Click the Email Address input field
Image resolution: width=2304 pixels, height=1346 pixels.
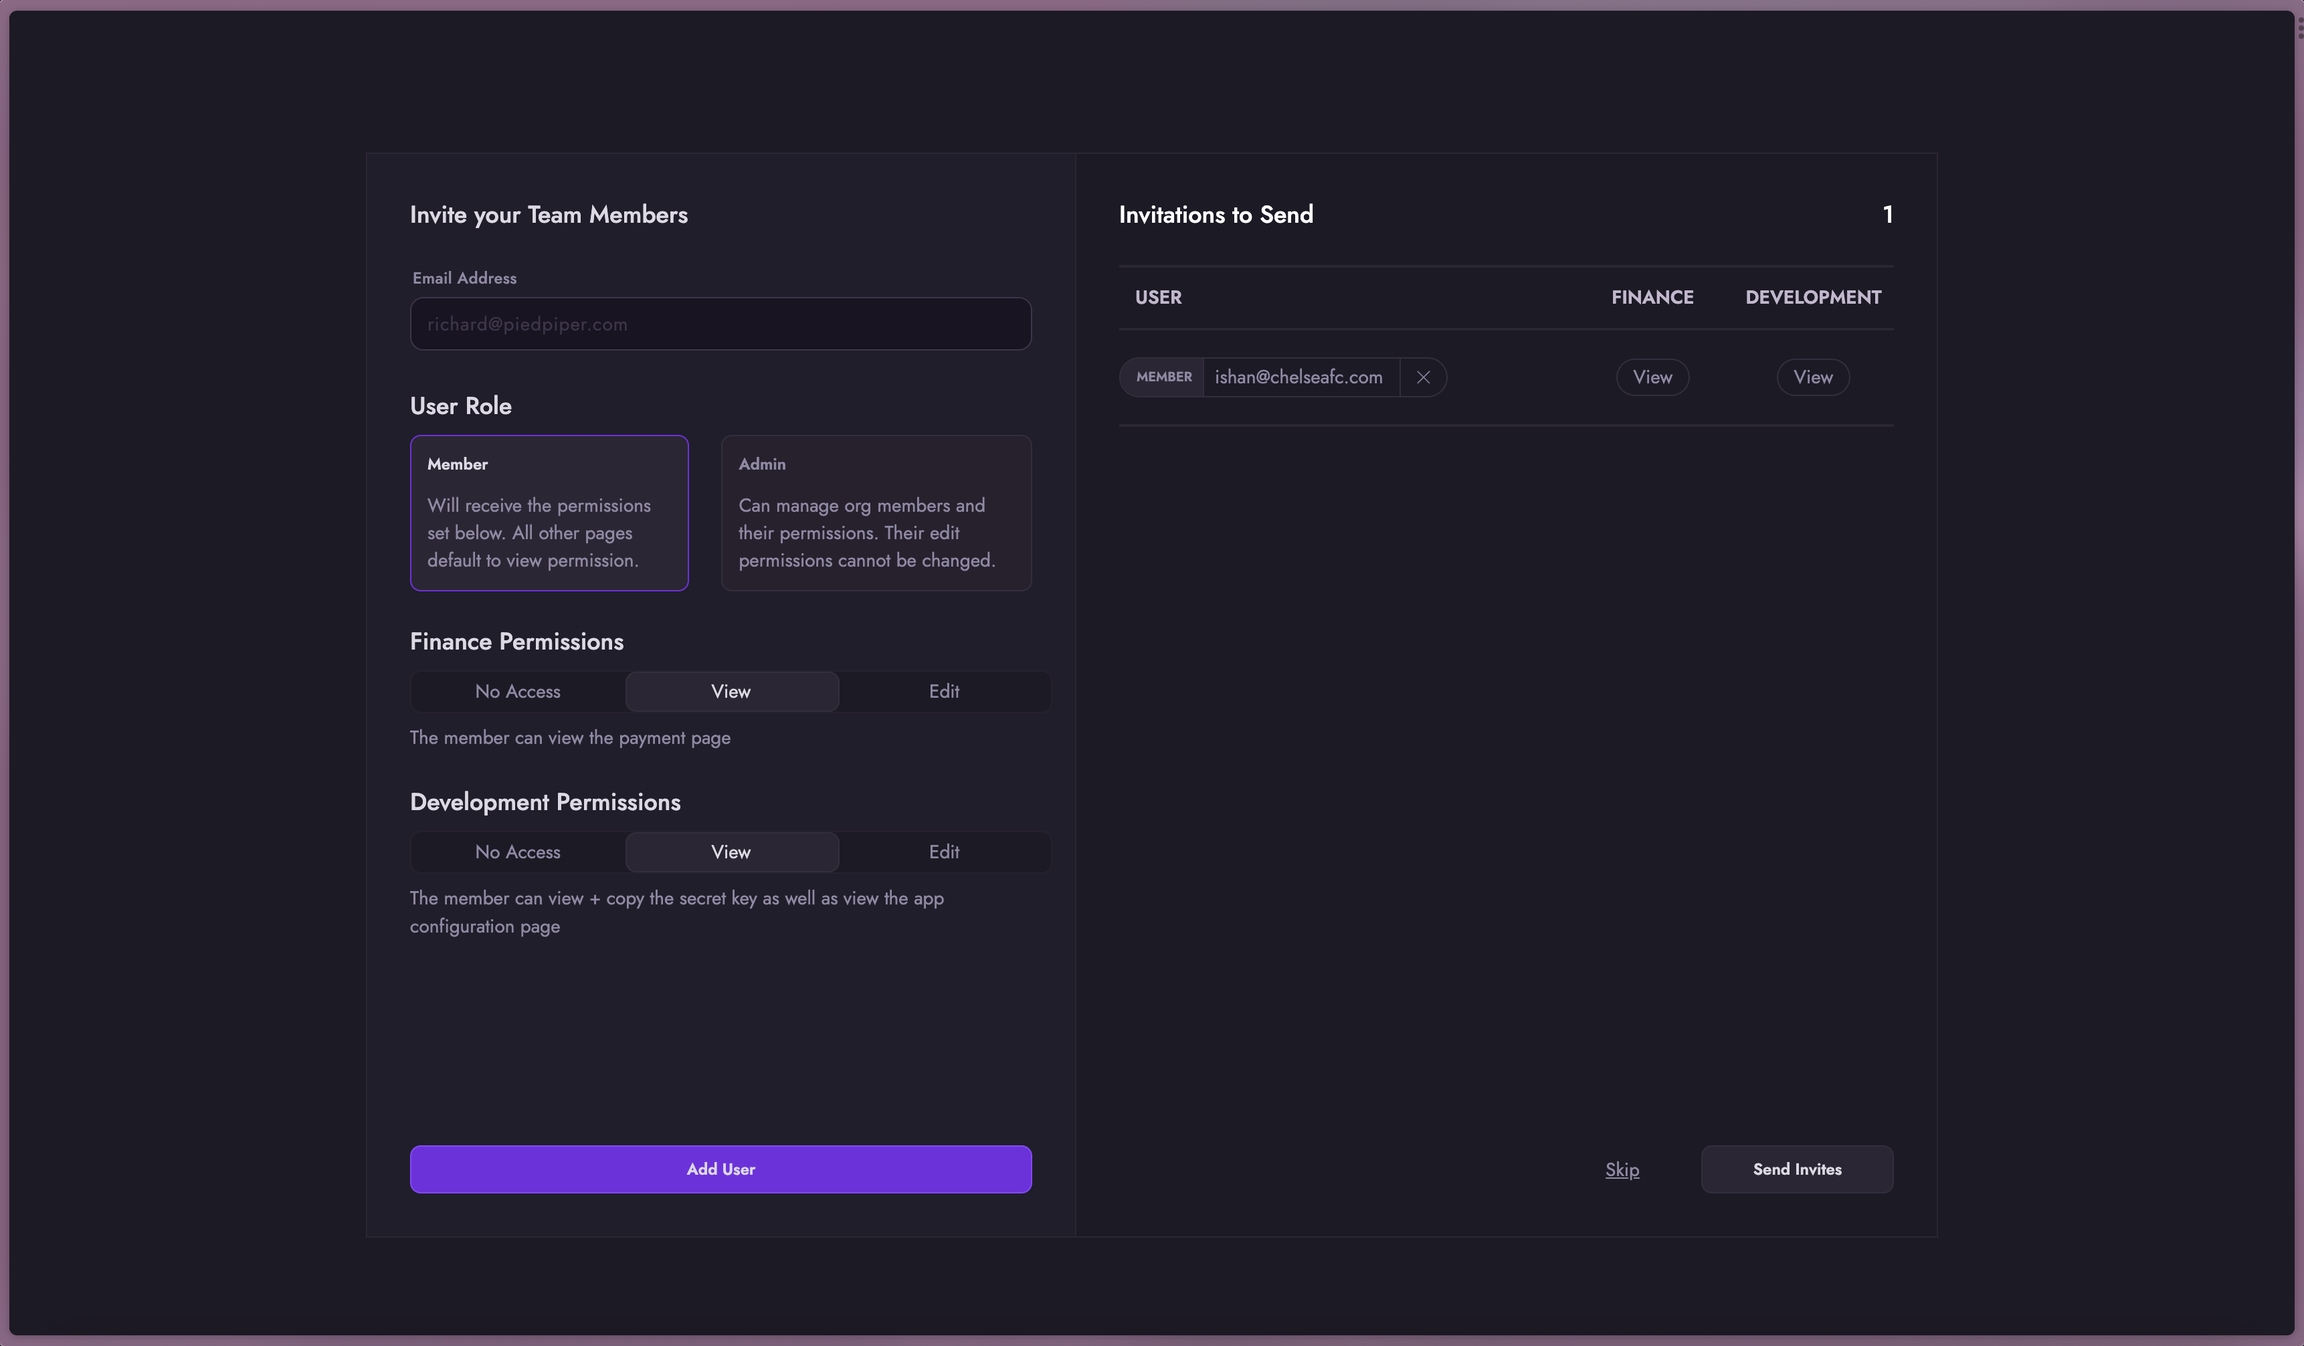[720, 324]
